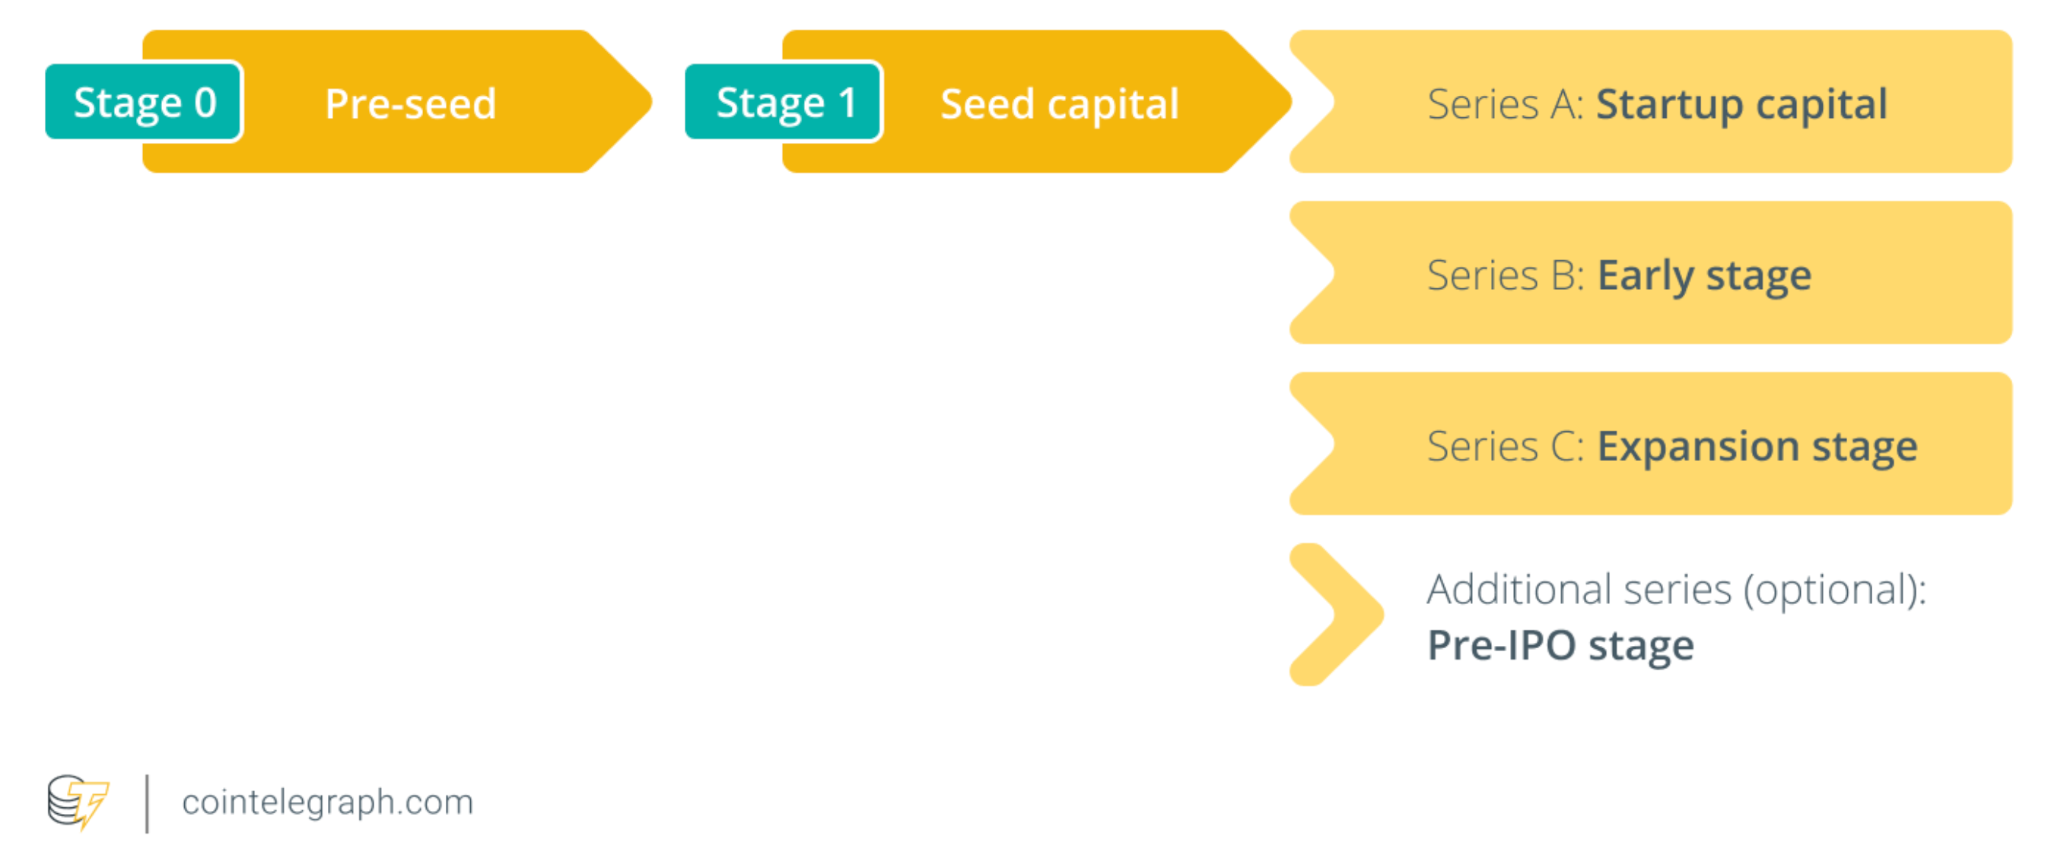
Task: Click the Seed capital arrow banner
Action: 1038,102
